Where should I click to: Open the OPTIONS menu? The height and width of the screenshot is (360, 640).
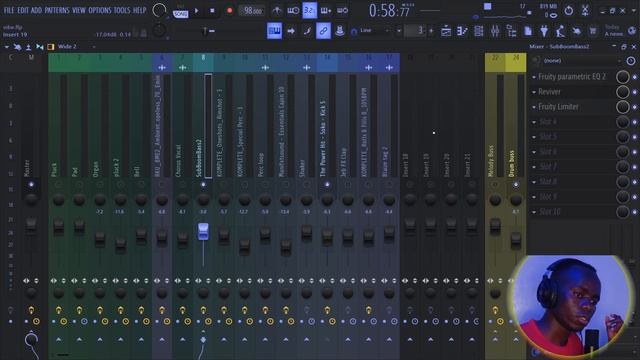point(100,11)
